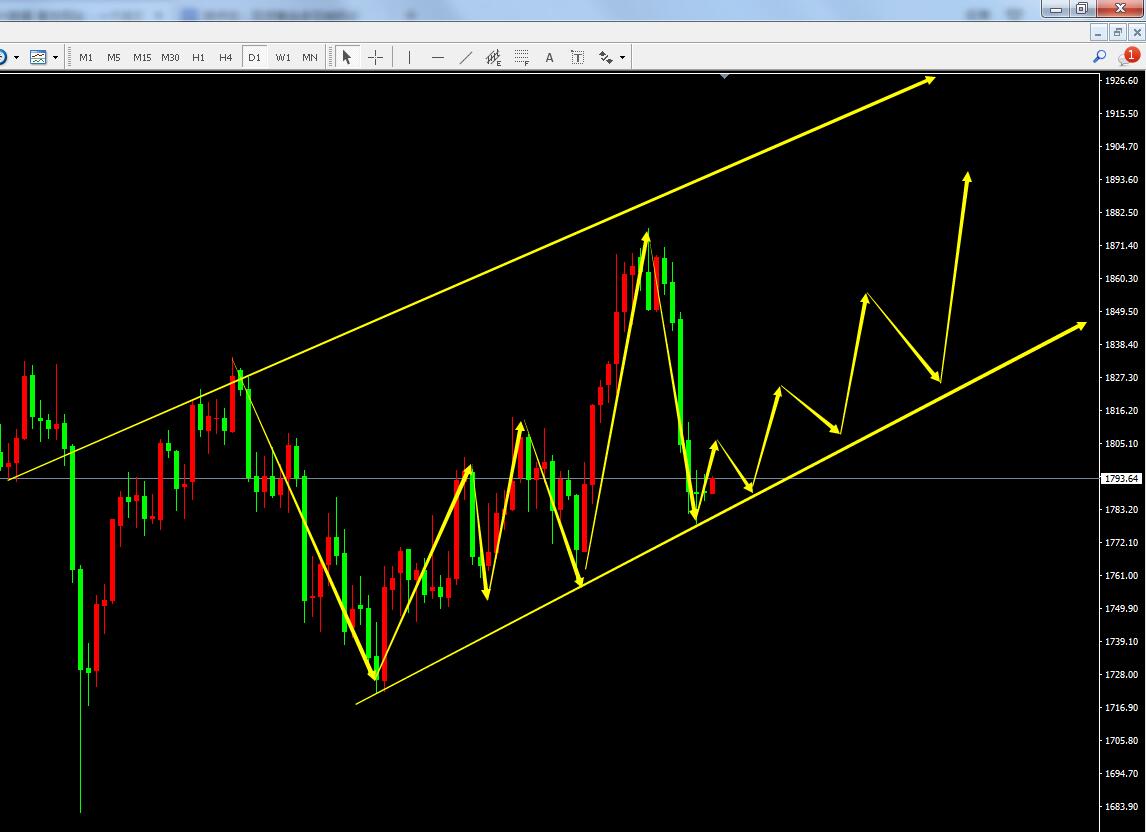The image size is (1146, 832).
Task: Pick the text tool marked A
Action: [x=550, y=57]
